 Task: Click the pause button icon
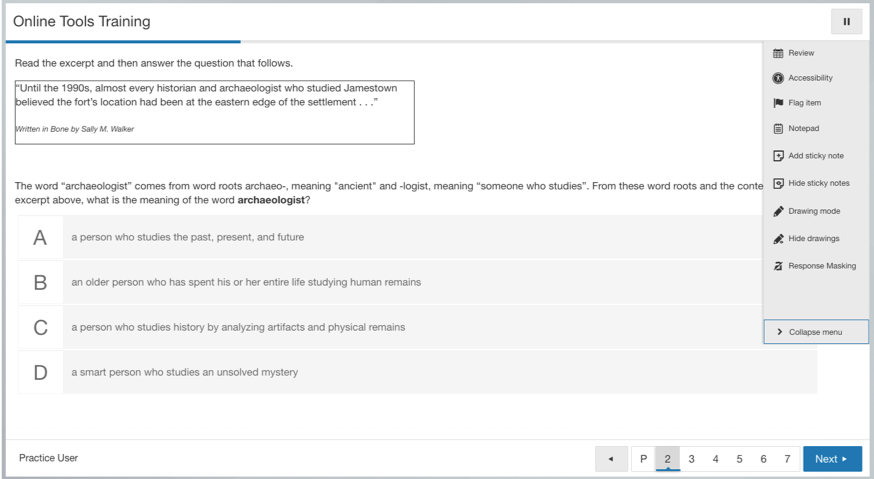tap(846, 22)
